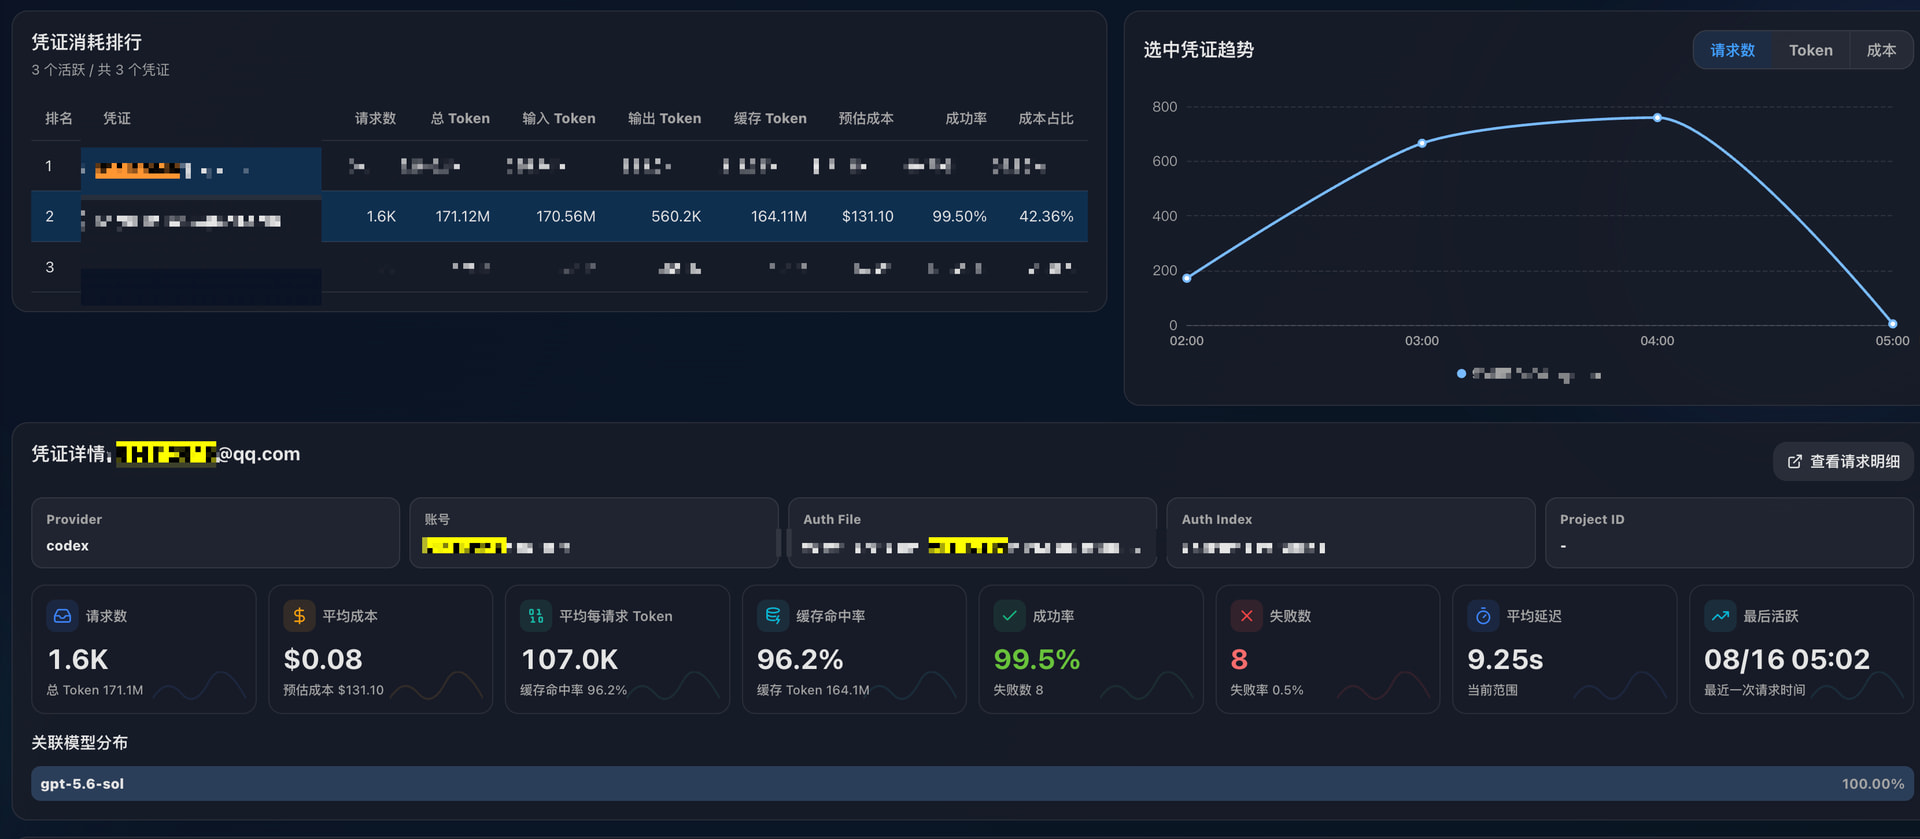
Task: Click the 失败数 red X icon
Action: 1246,616
